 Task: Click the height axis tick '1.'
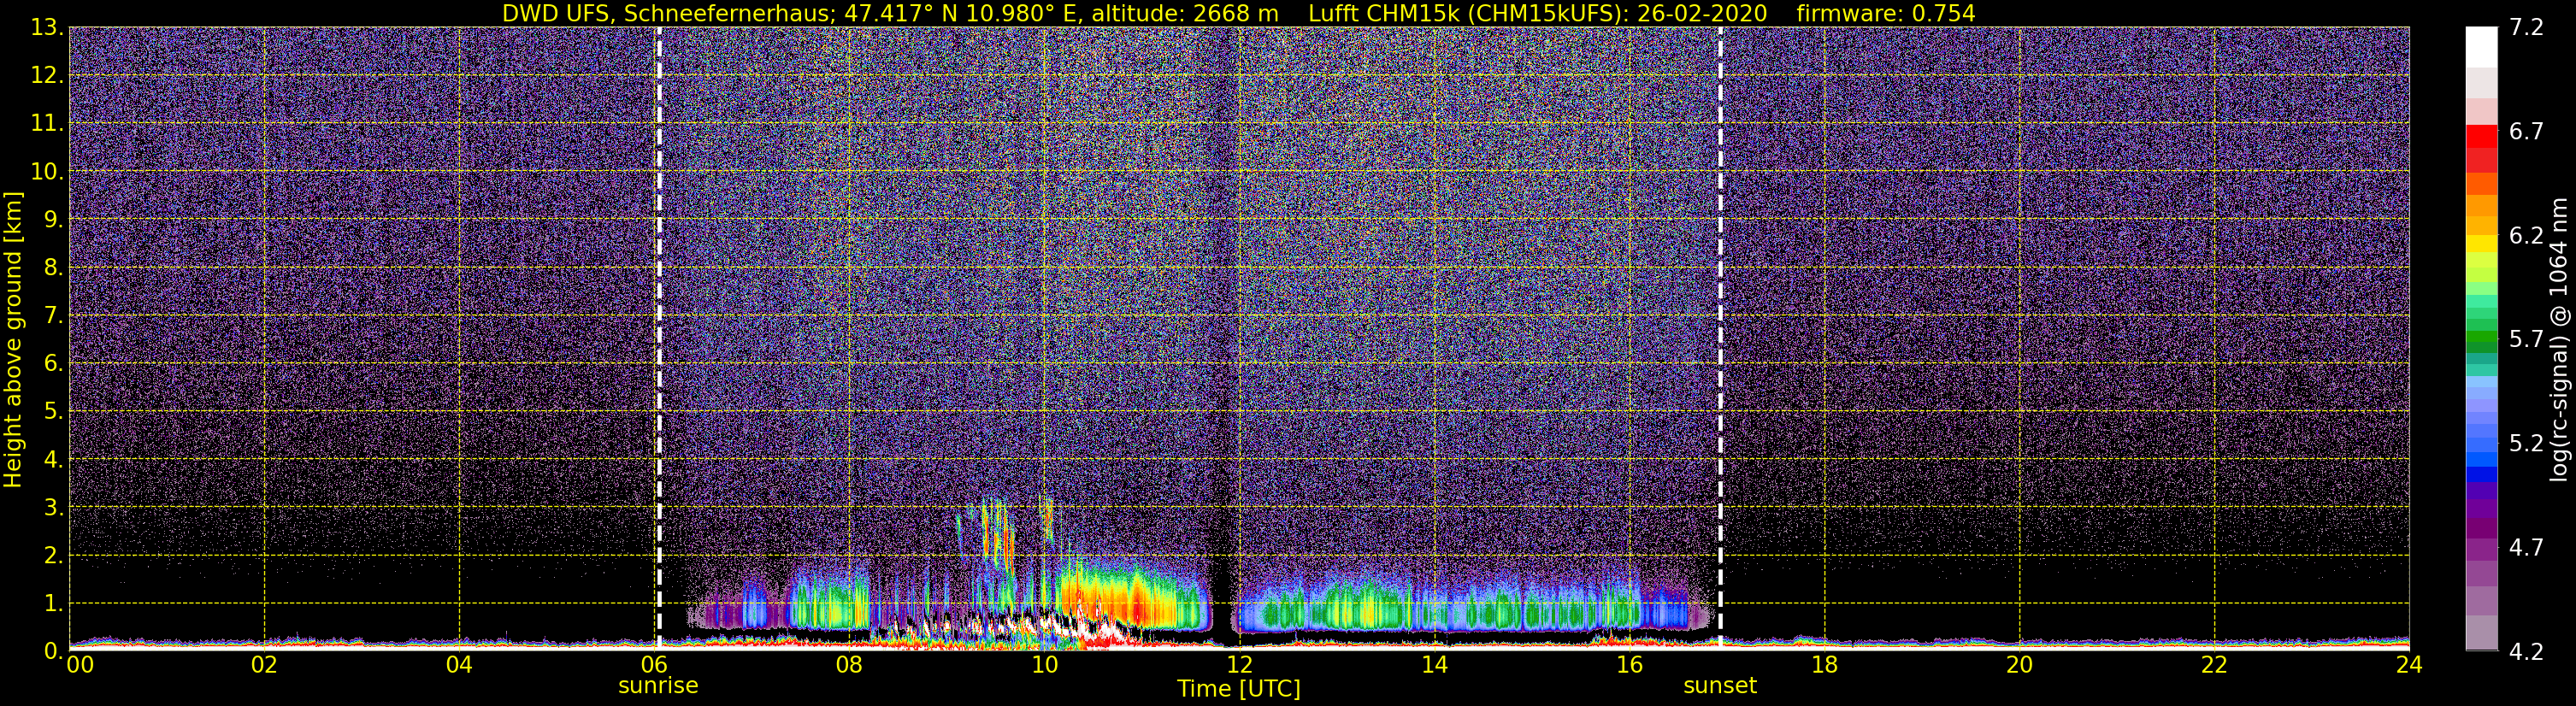tap(54, 604)
